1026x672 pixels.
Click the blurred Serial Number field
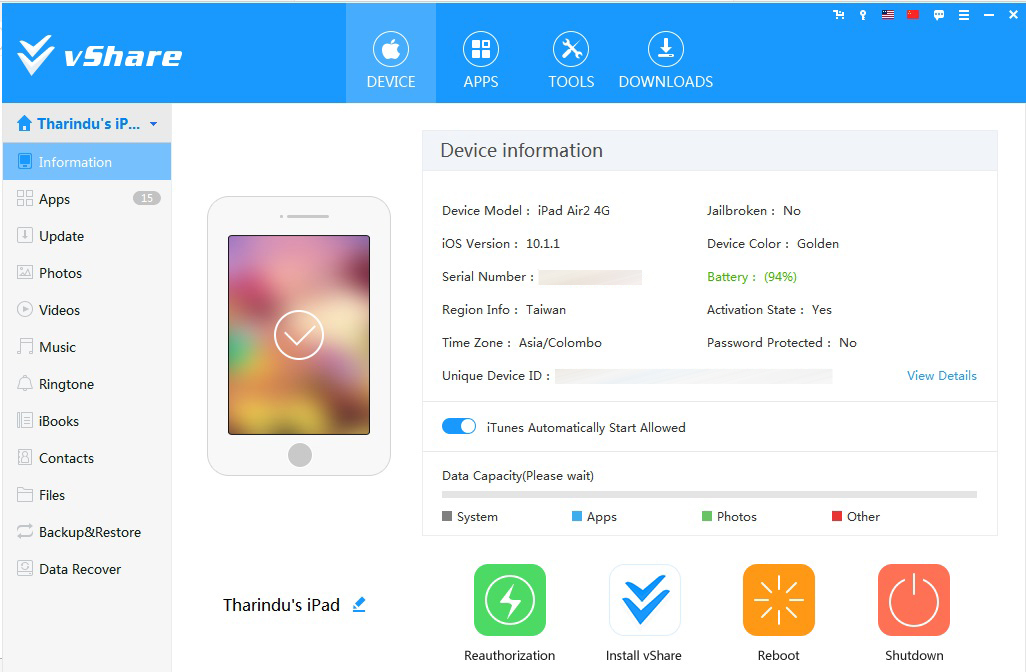[x=590, y=277]
